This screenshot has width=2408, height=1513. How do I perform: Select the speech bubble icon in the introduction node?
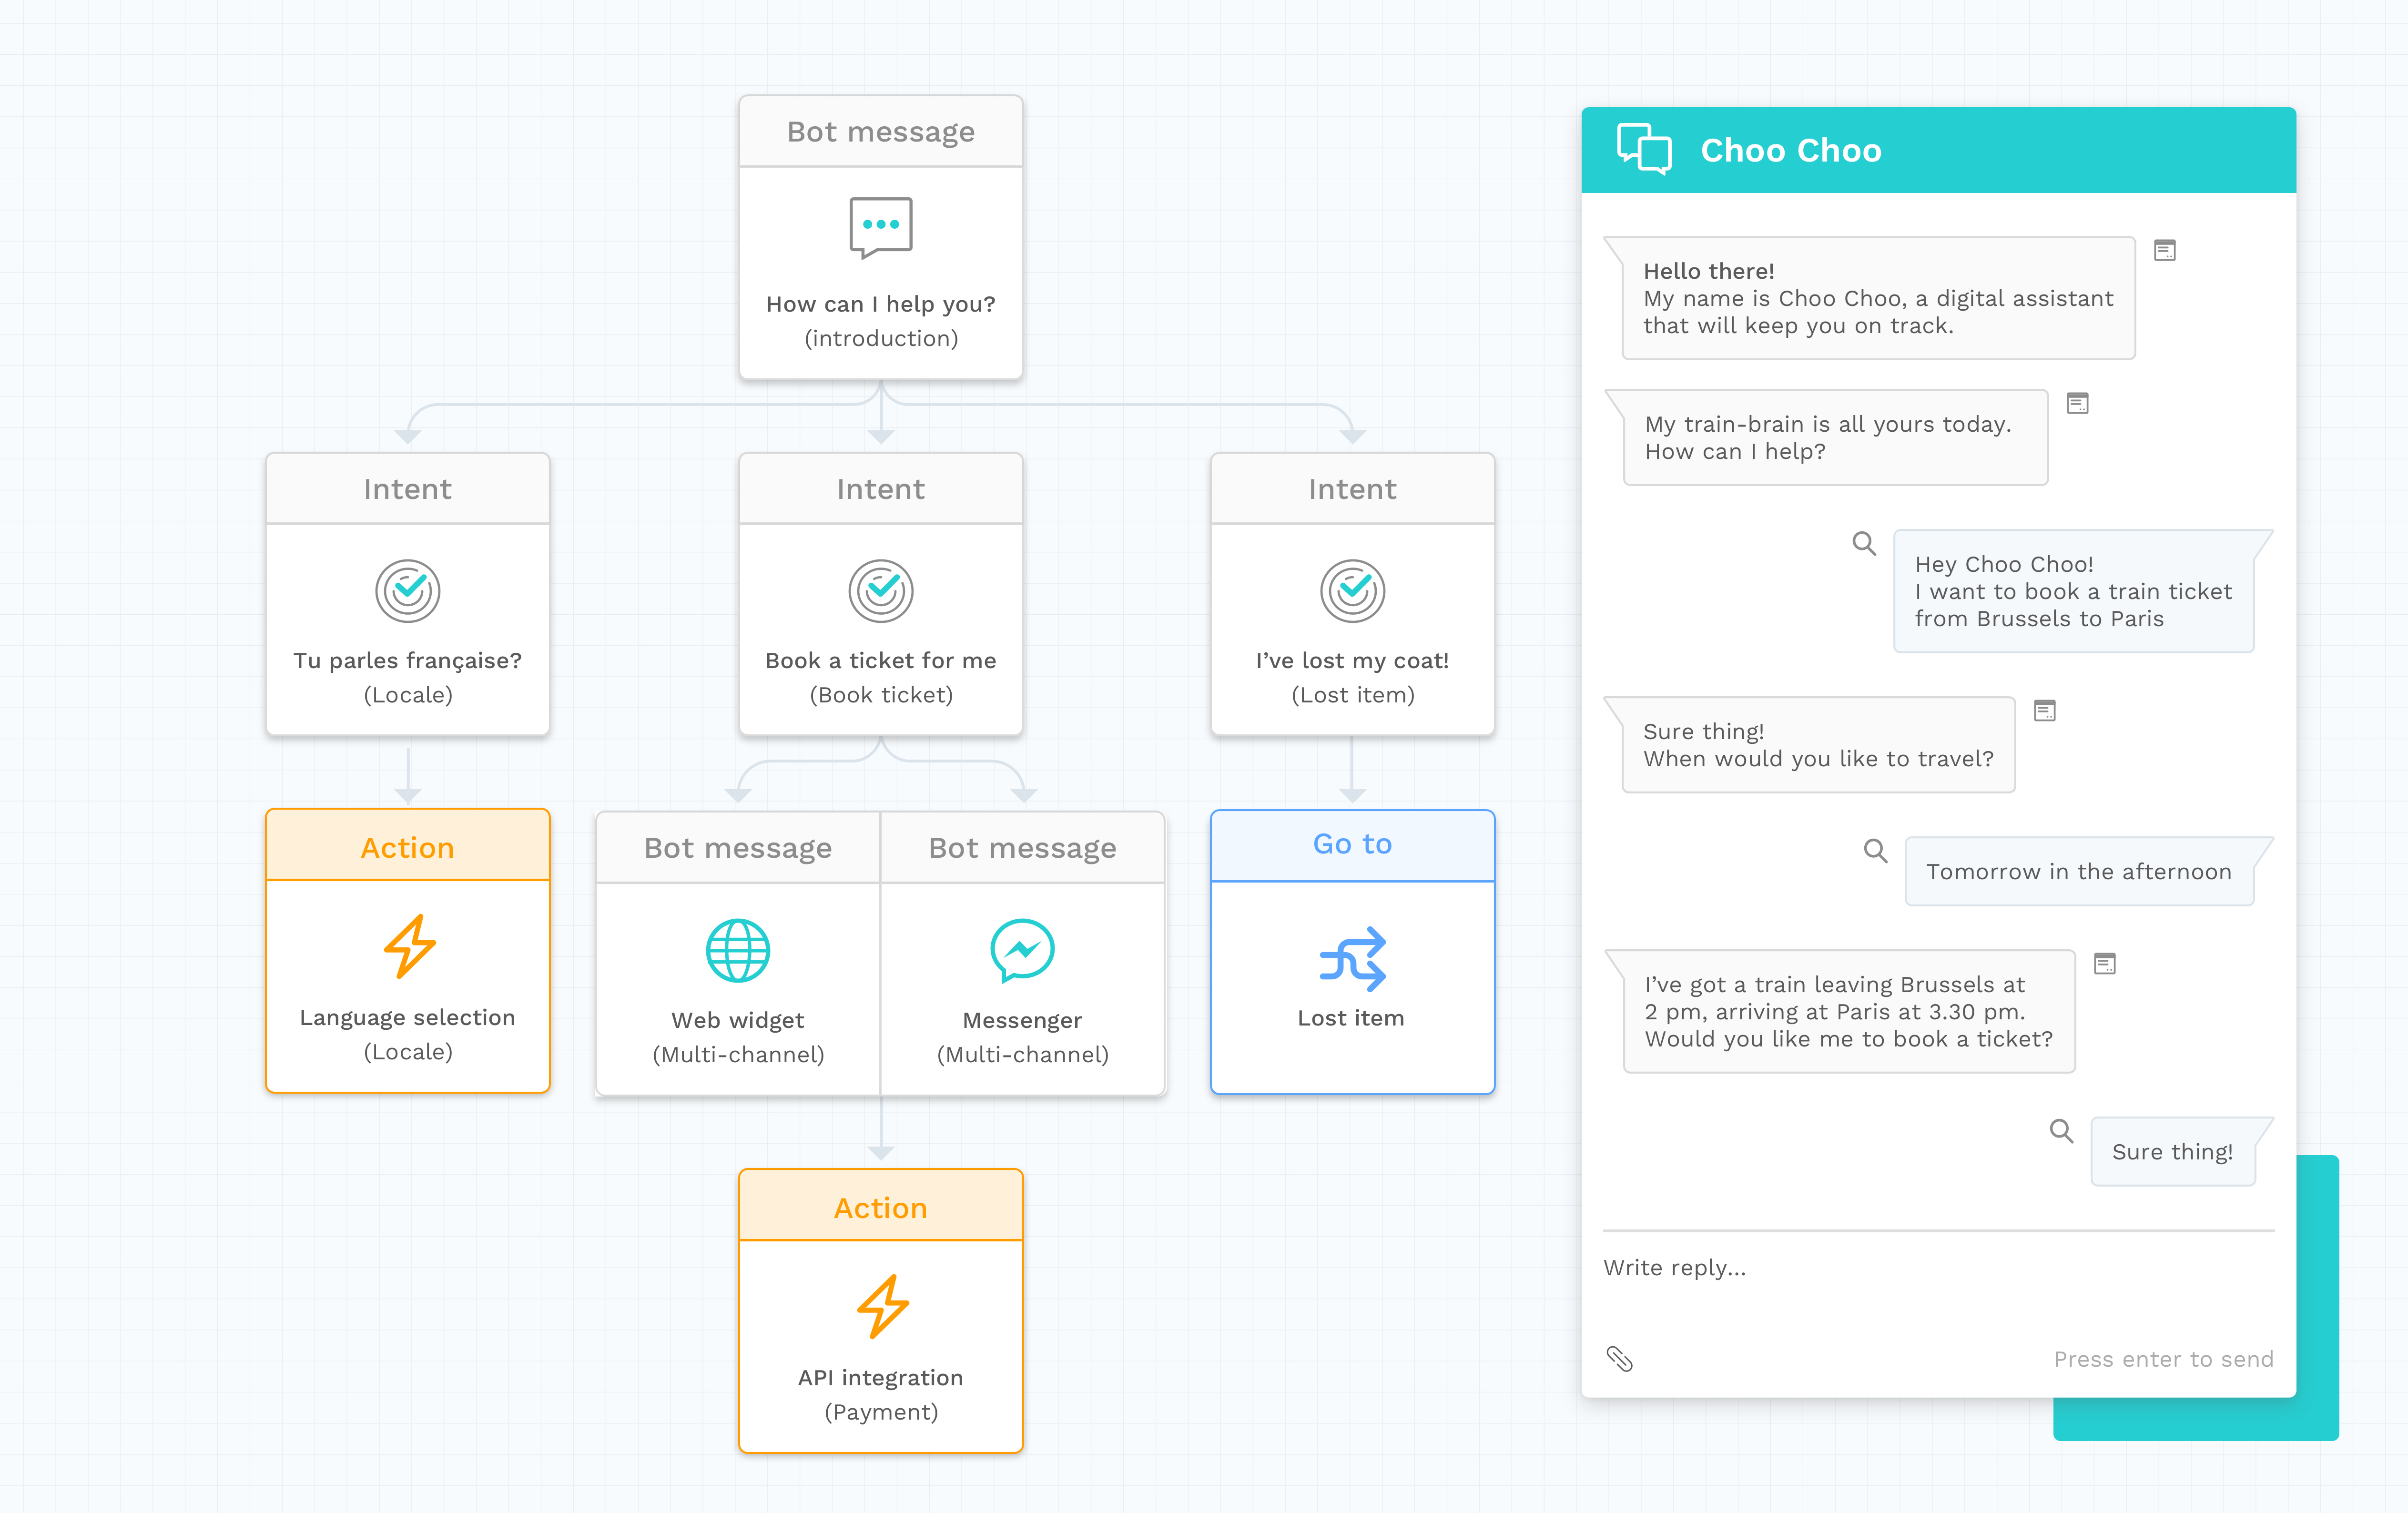pos(880,228)
